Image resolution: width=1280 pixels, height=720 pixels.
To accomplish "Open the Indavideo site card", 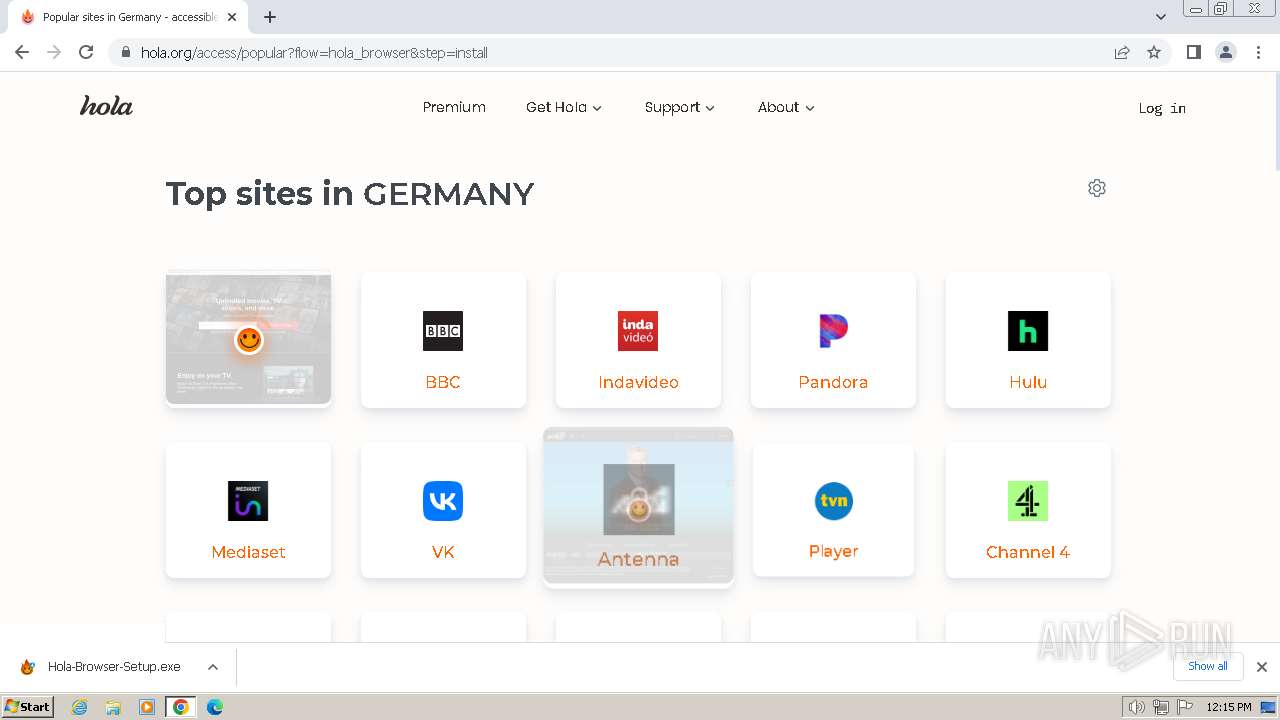I will click(x=638, y=340).
